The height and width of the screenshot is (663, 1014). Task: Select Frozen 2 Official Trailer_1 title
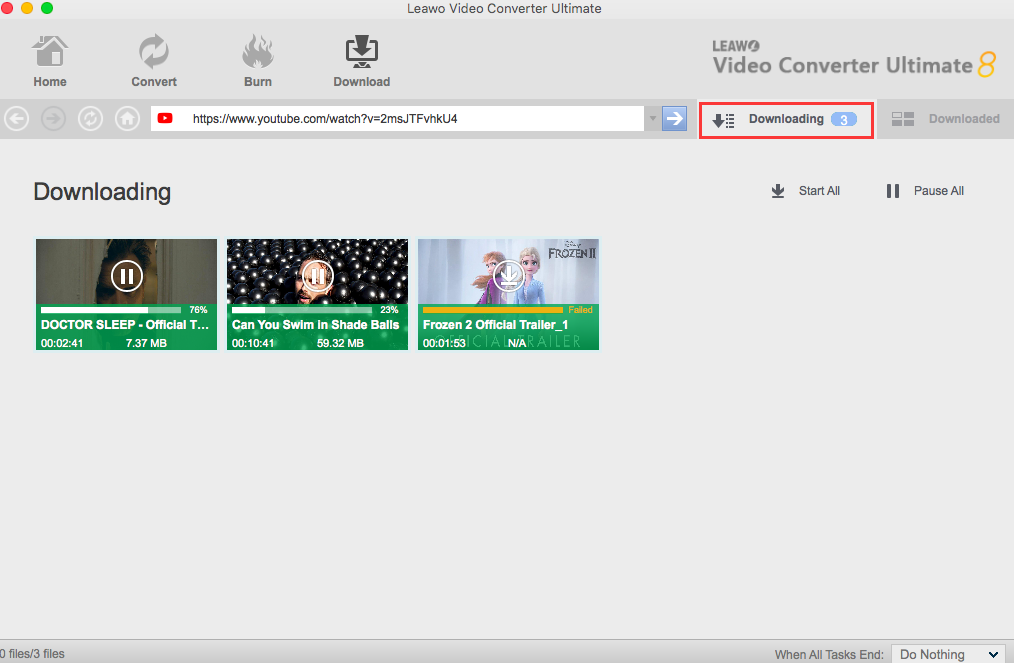tap(495, 325)
